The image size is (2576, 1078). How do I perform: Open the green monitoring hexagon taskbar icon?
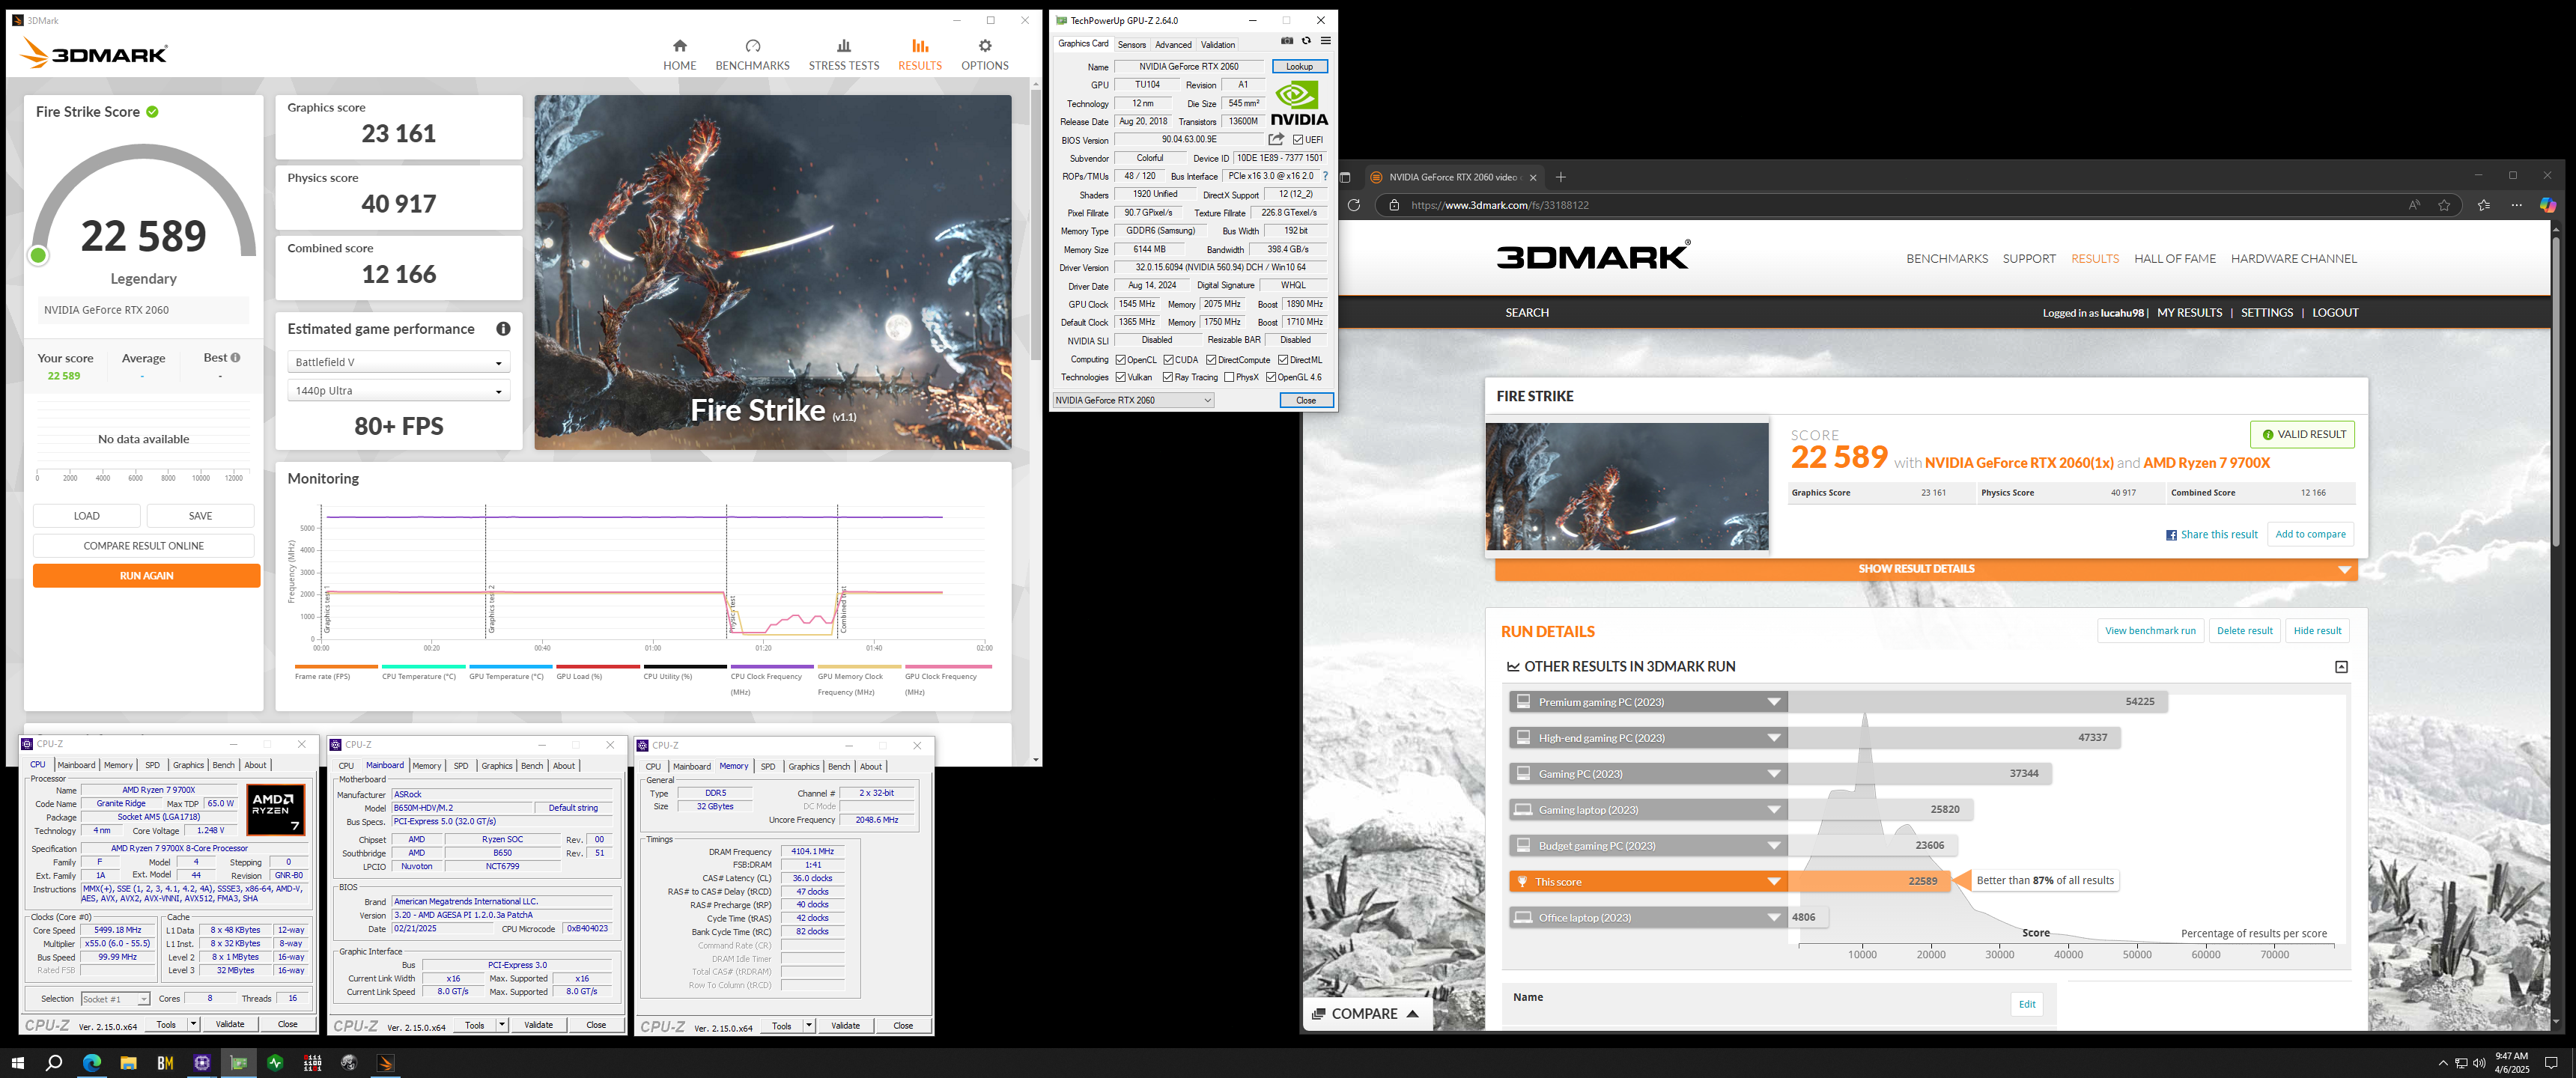click(275, 1062)
